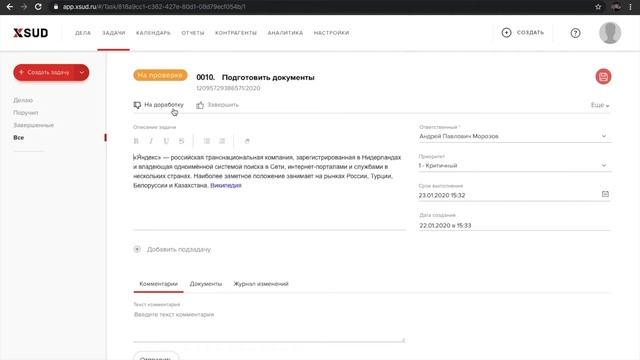
Task: Go back in browser history
Action: 10,7
